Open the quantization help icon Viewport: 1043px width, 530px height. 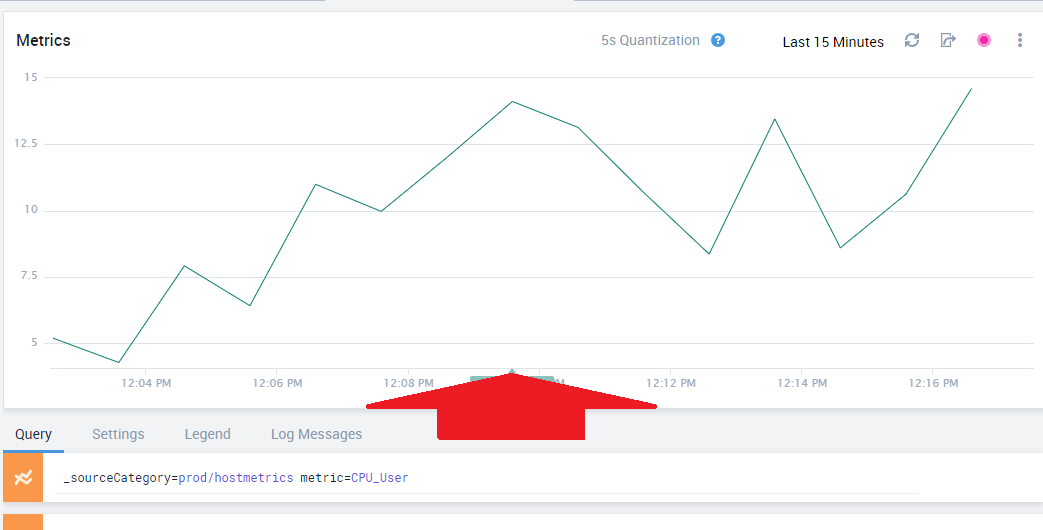(x=718, y=41)
